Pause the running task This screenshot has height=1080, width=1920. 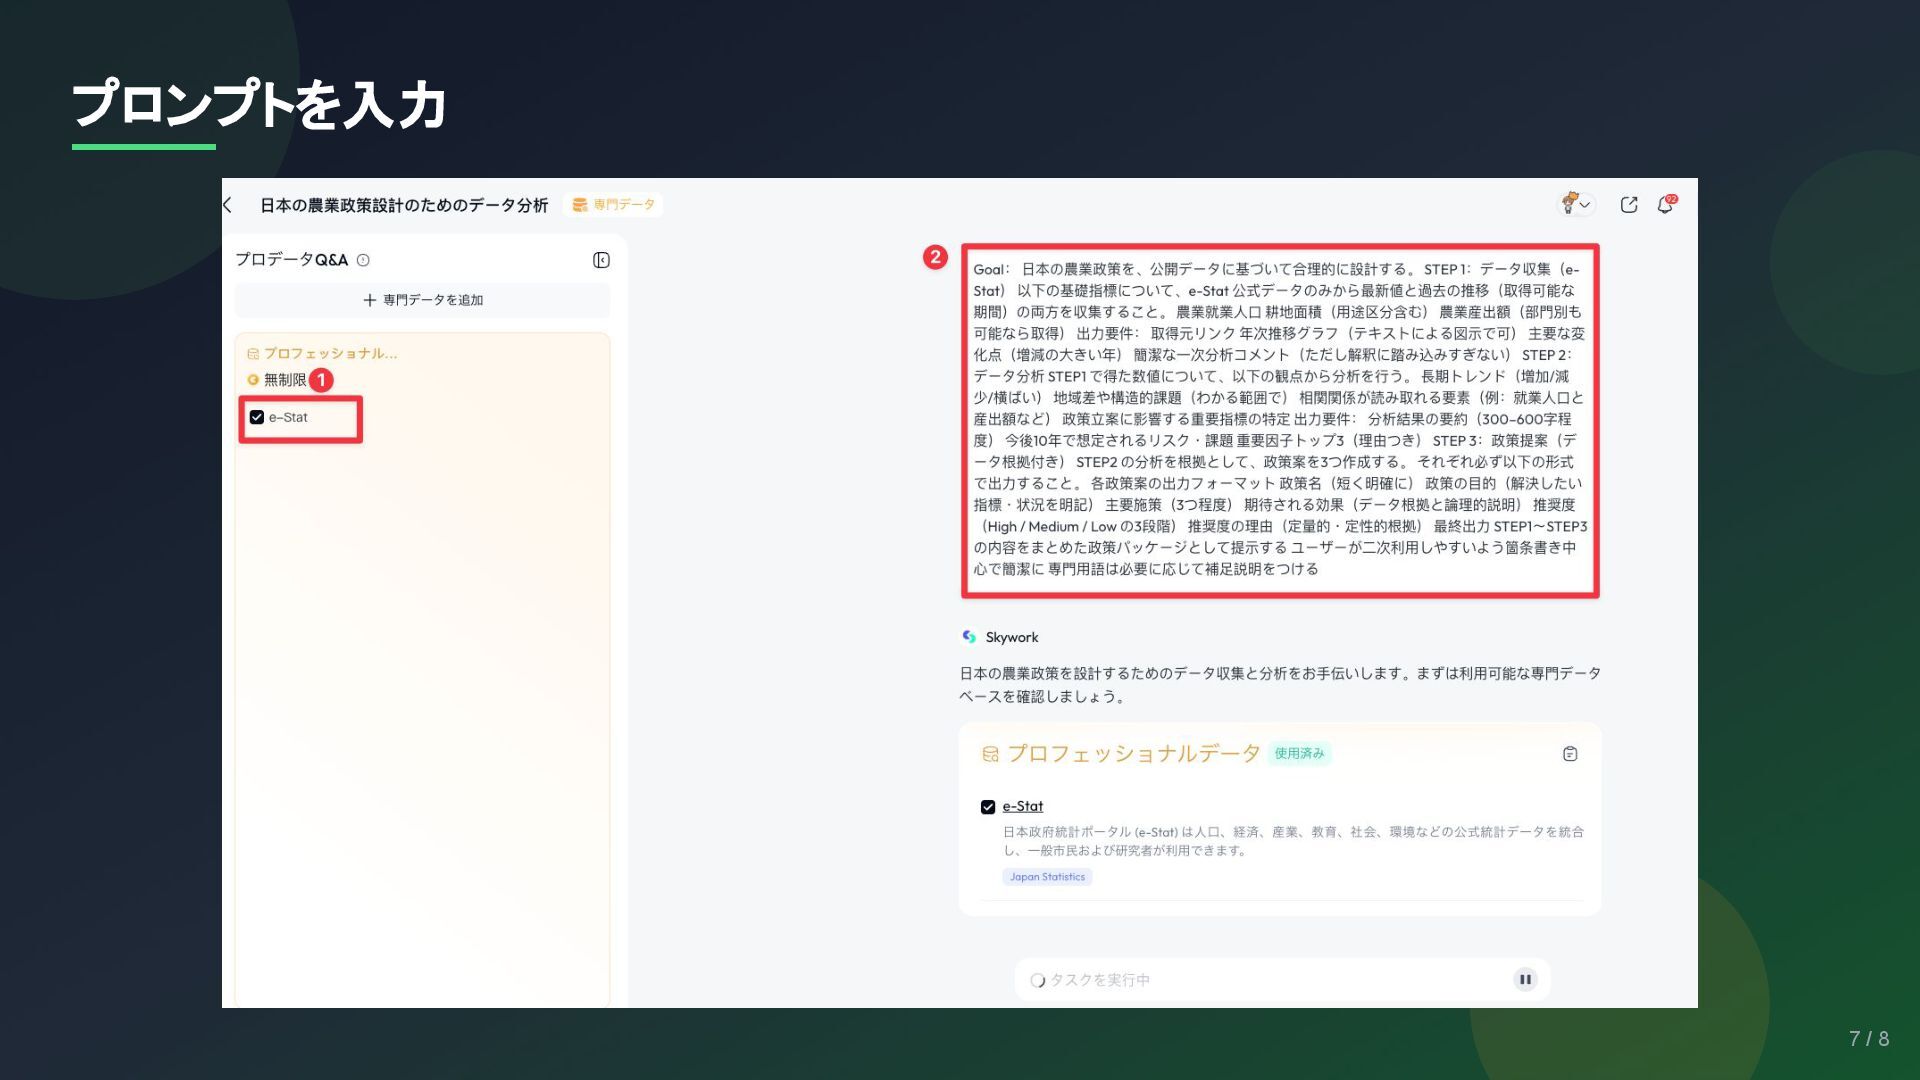click(x=1525, y=979)
